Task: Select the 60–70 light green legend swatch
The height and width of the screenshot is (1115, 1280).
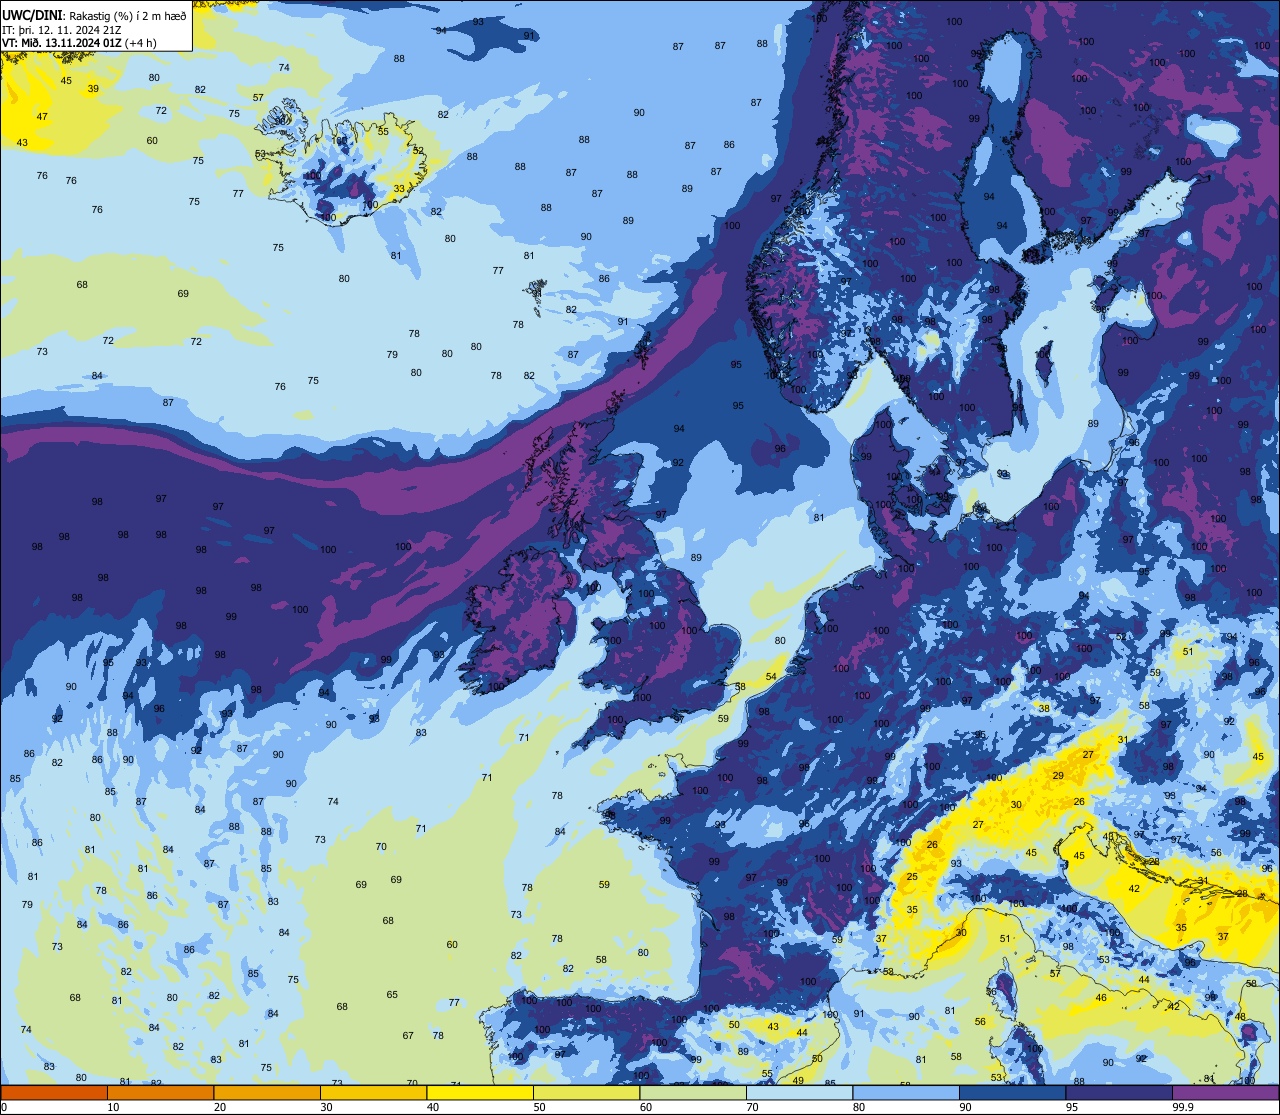Action: [693, 1092]
